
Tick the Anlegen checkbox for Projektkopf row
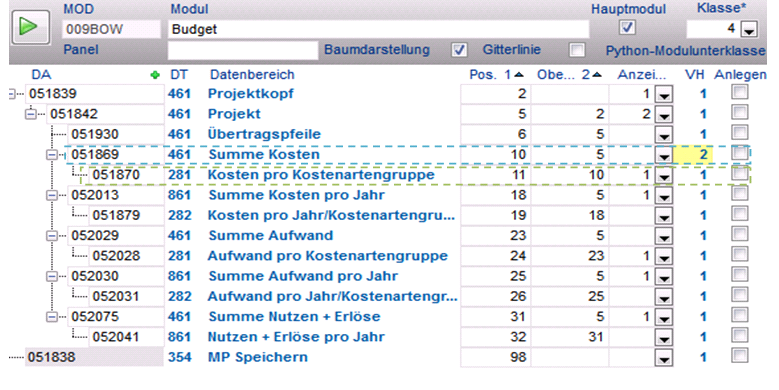[x=740, y=92]
